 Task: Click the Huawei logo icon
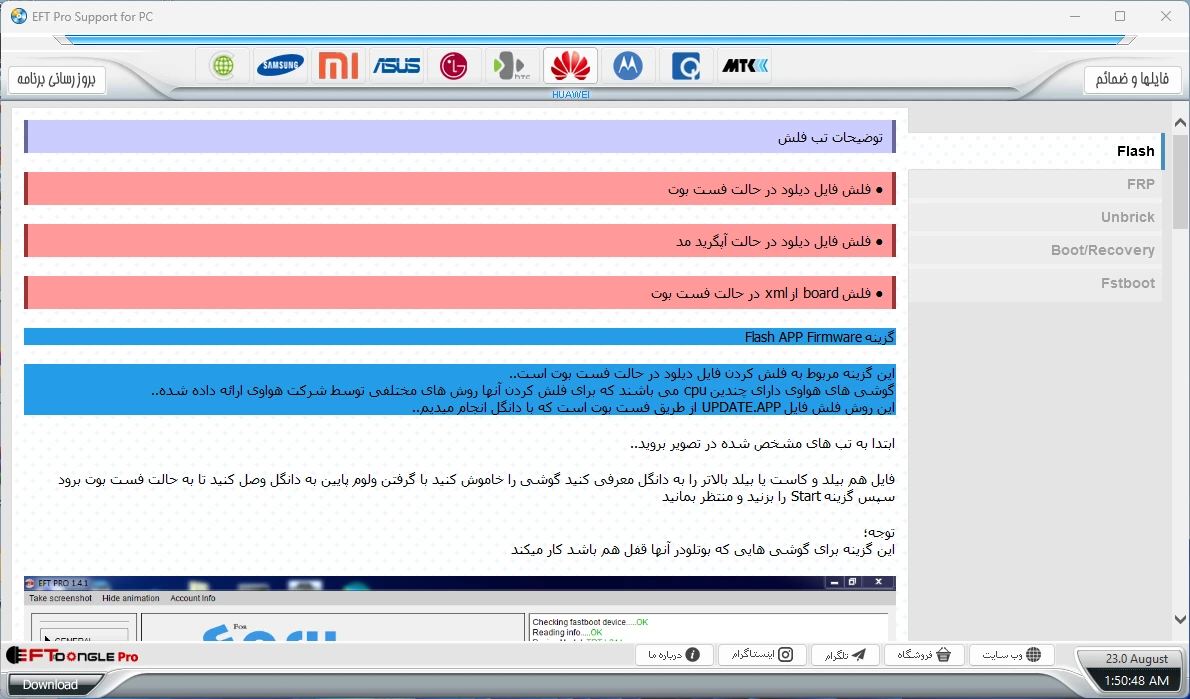(570, 66)
